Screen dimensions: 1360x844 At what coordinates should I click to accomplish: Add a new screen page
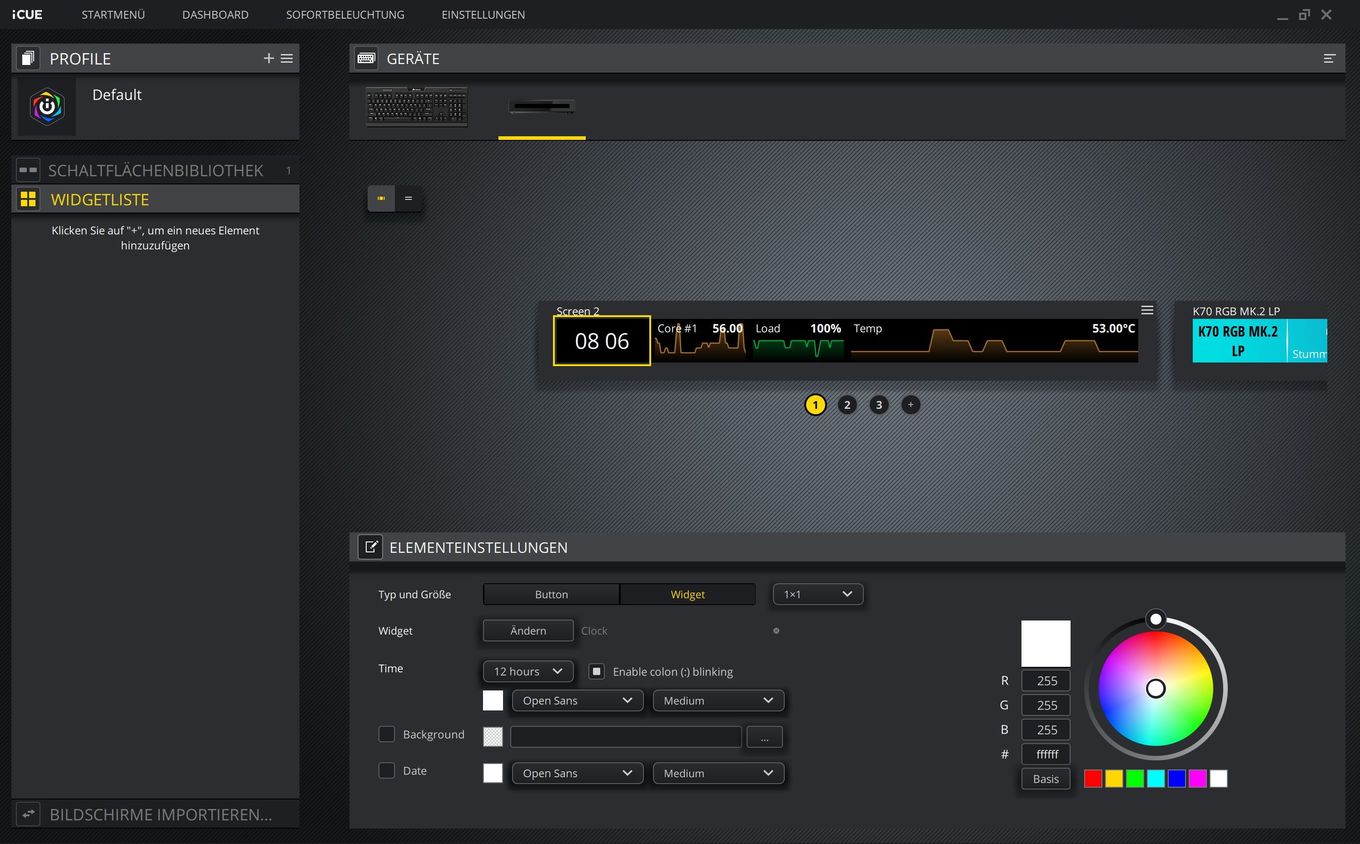(x=910, y=405)
